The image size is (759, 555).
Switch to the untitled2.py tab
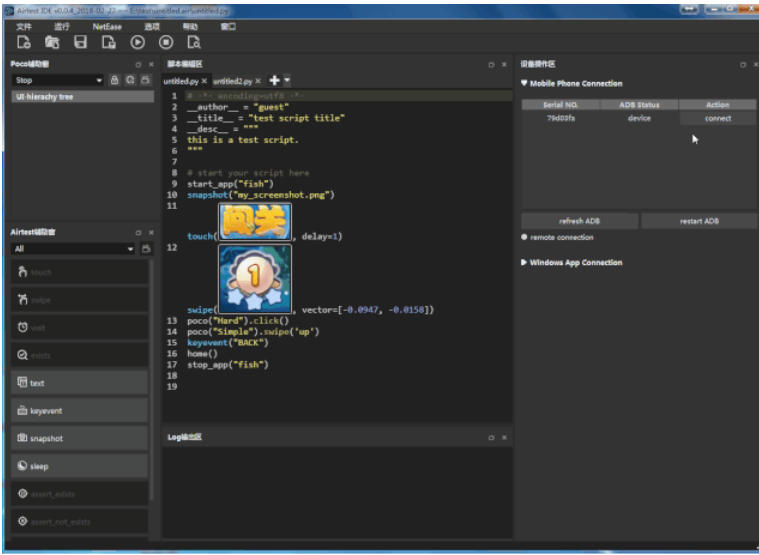[x=233, y=81]
